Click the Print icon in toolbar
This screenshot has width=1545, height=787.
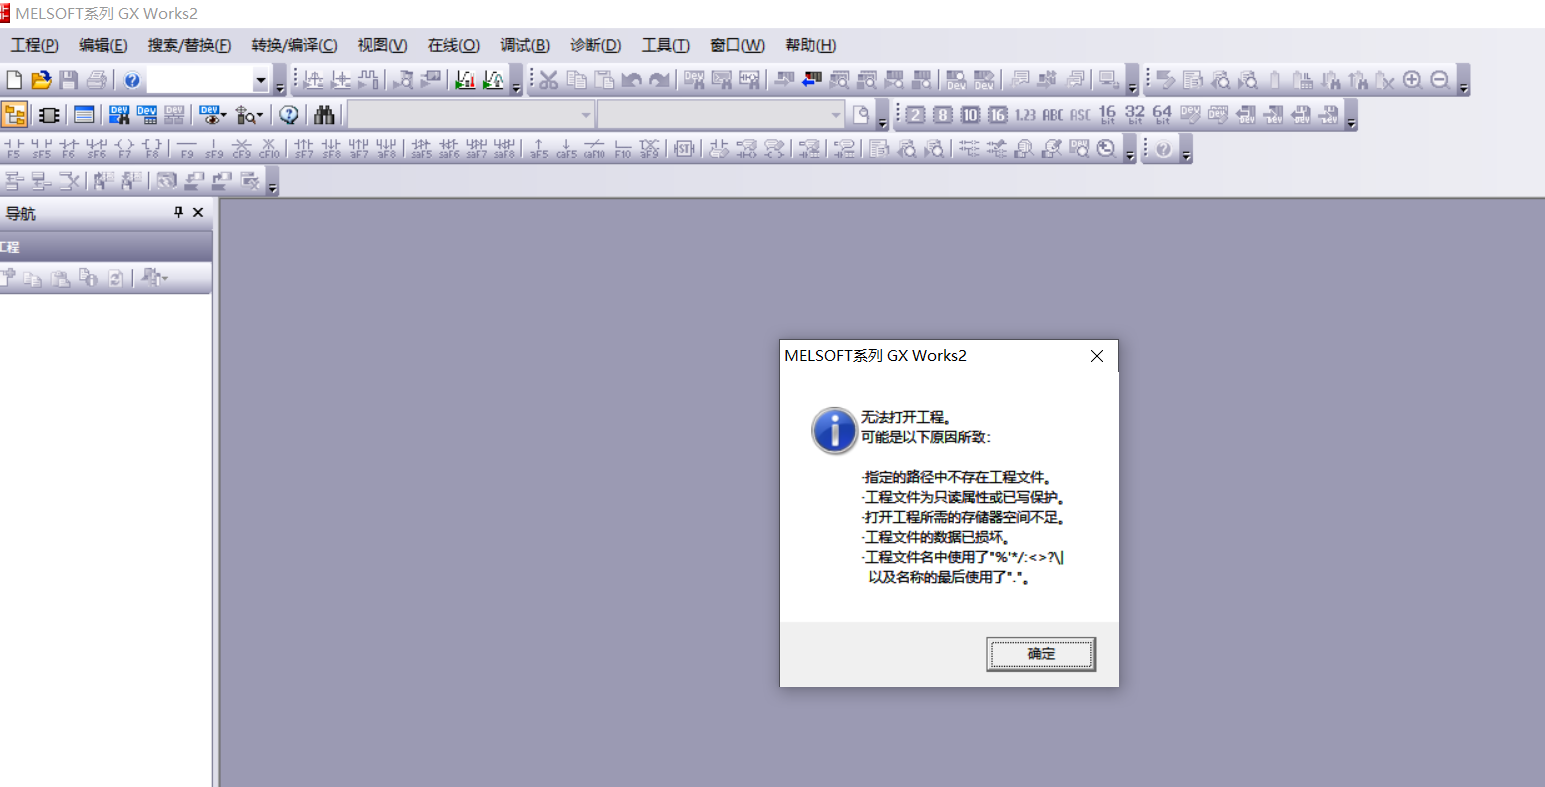click(x=96, y=80)
